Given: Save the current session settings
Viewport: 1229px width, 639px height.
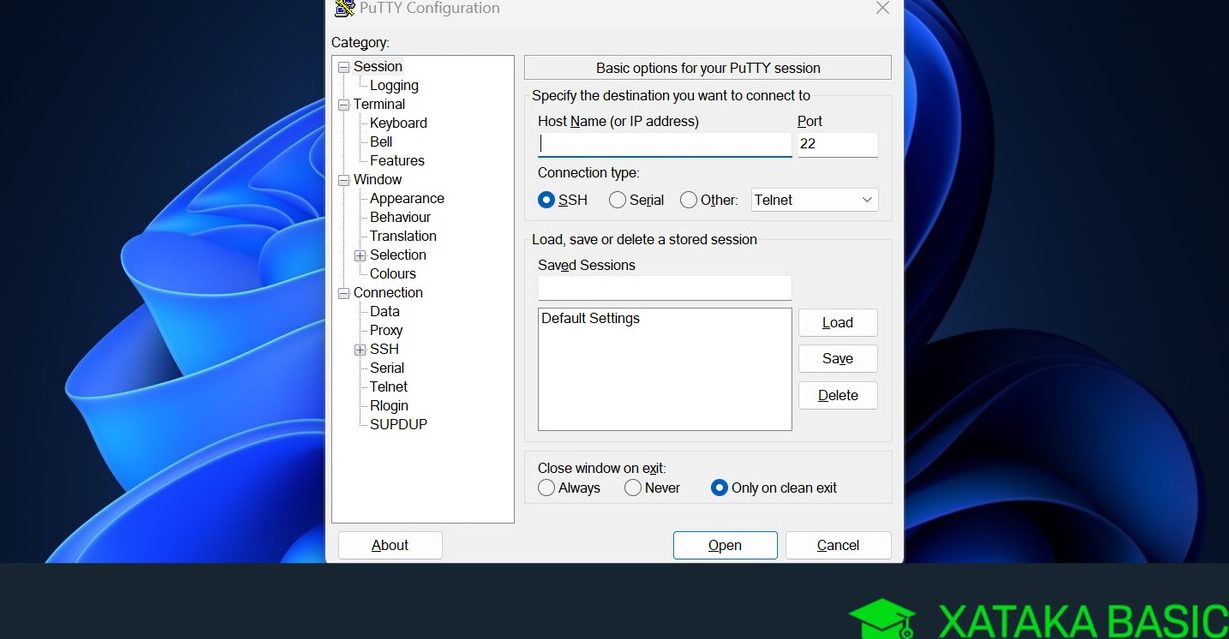Looking at the screenshot, I should (x=837, y=358).
